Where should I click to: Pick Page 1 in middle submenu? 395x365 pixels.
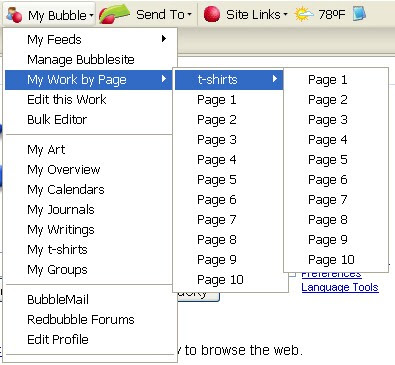pyautogui.click(x=229, y=100)
